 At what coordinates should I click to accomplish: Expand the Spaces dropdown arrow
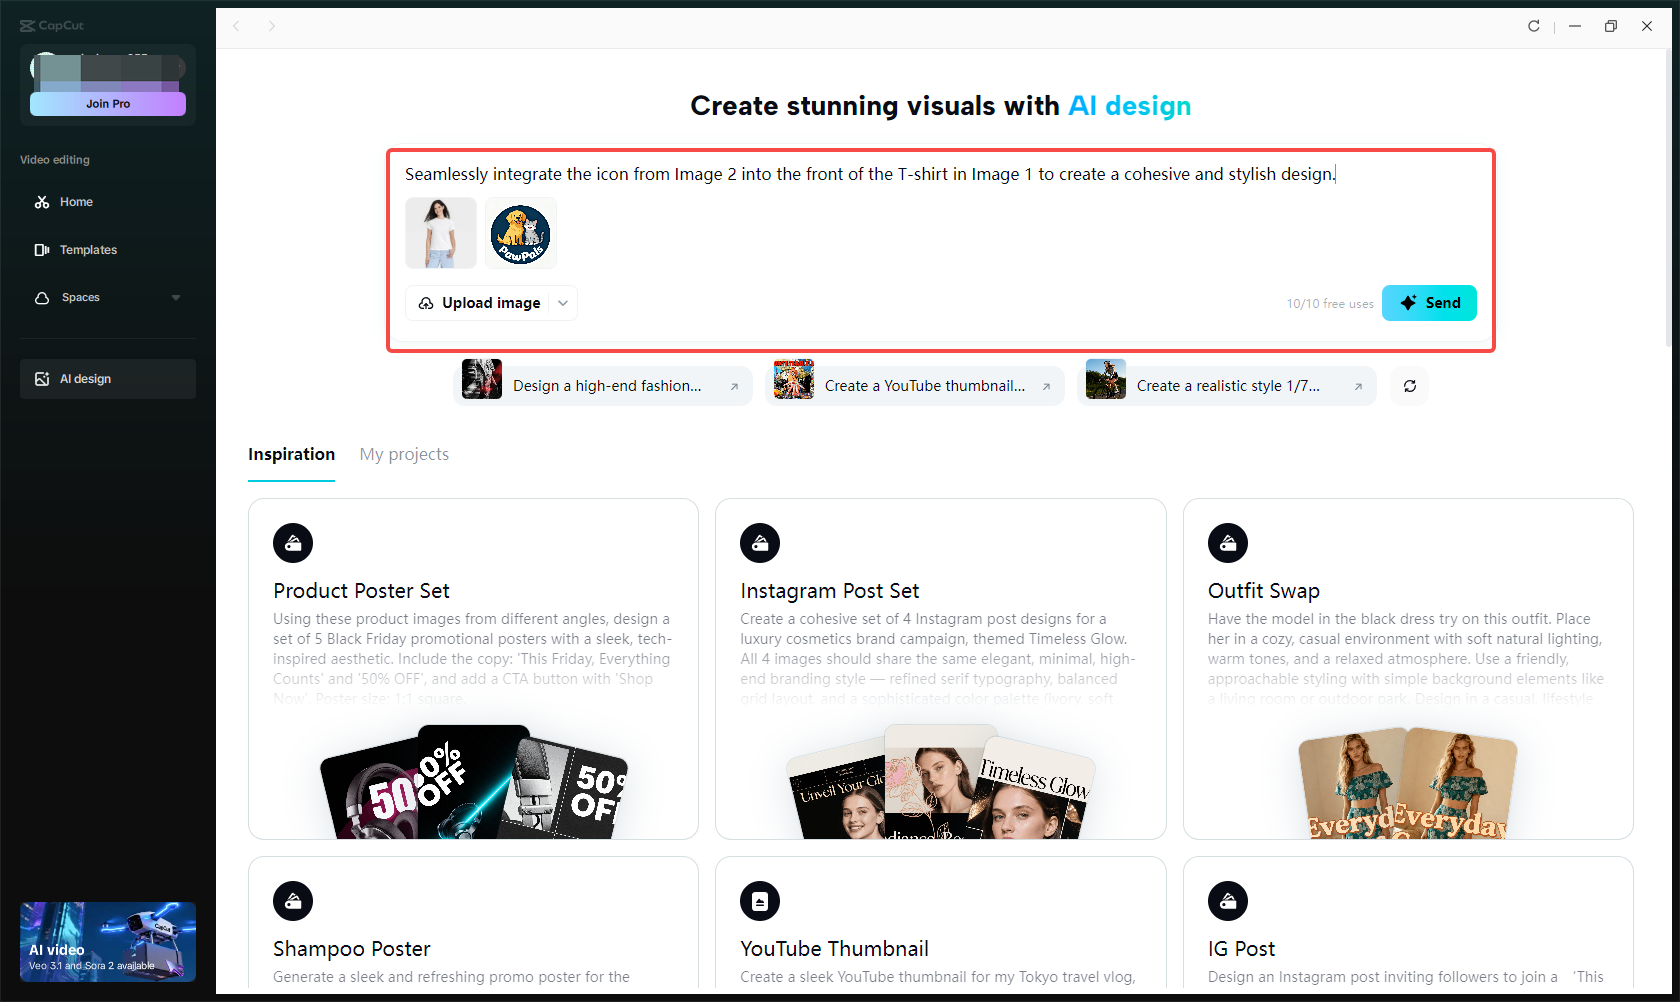(x=176, y=298)
